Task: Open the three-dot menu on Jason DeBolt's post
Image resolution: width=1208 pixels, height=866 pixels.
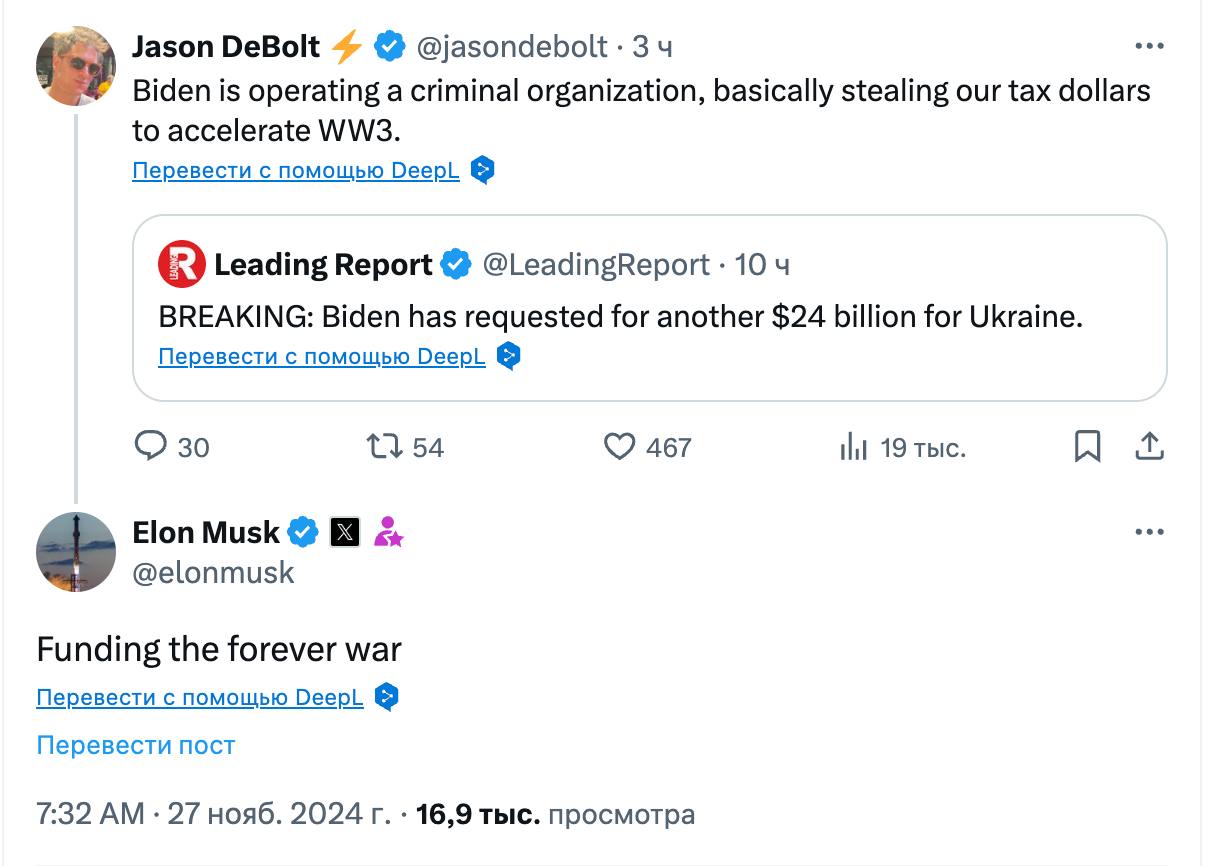Action: [1150, 46]
